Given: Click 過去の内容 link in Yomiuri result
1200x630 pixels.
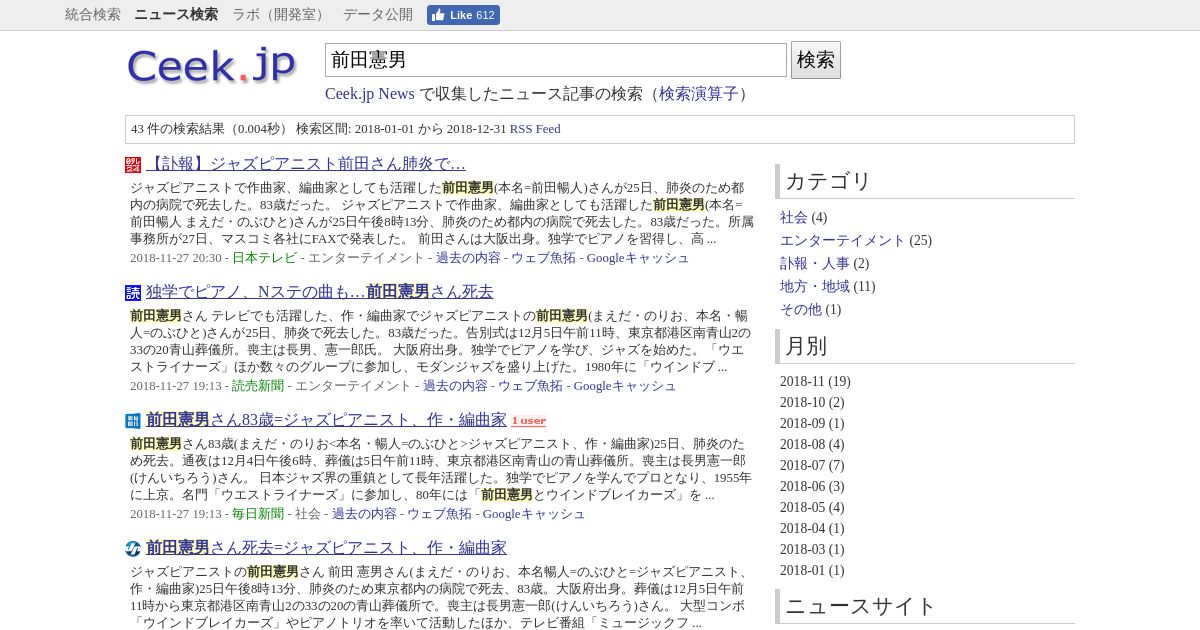Looking at the screenshot, I should point(455,386).
